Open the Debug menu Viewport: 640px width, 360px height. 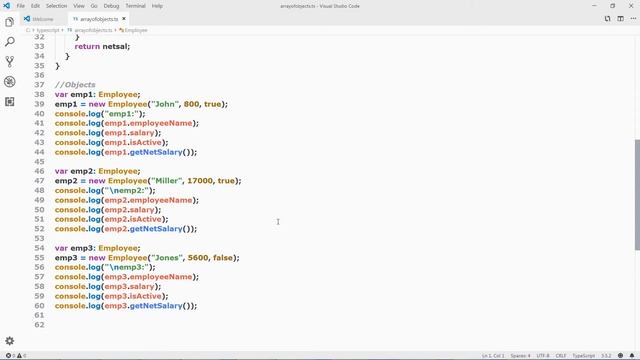111,6
